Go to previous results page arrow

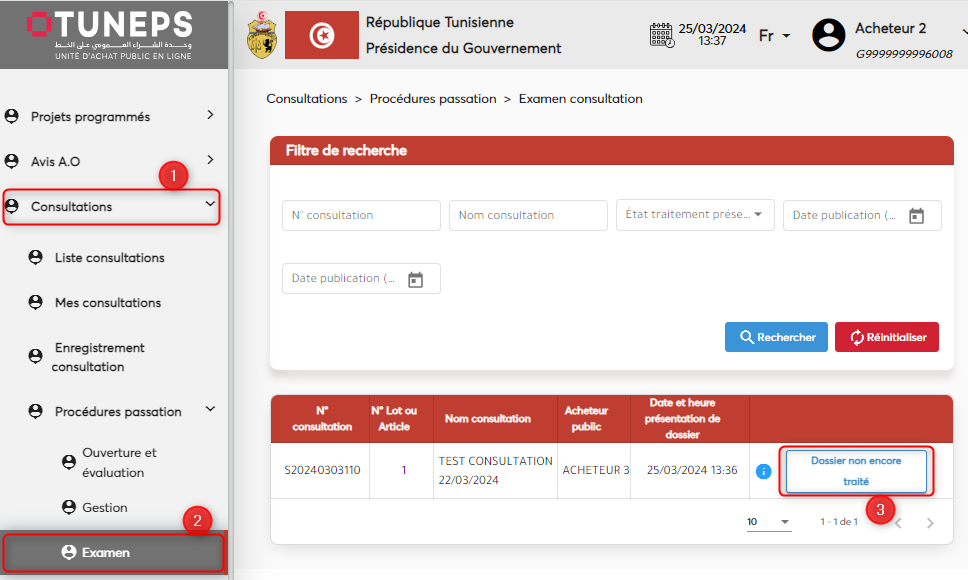pos(898,523)
